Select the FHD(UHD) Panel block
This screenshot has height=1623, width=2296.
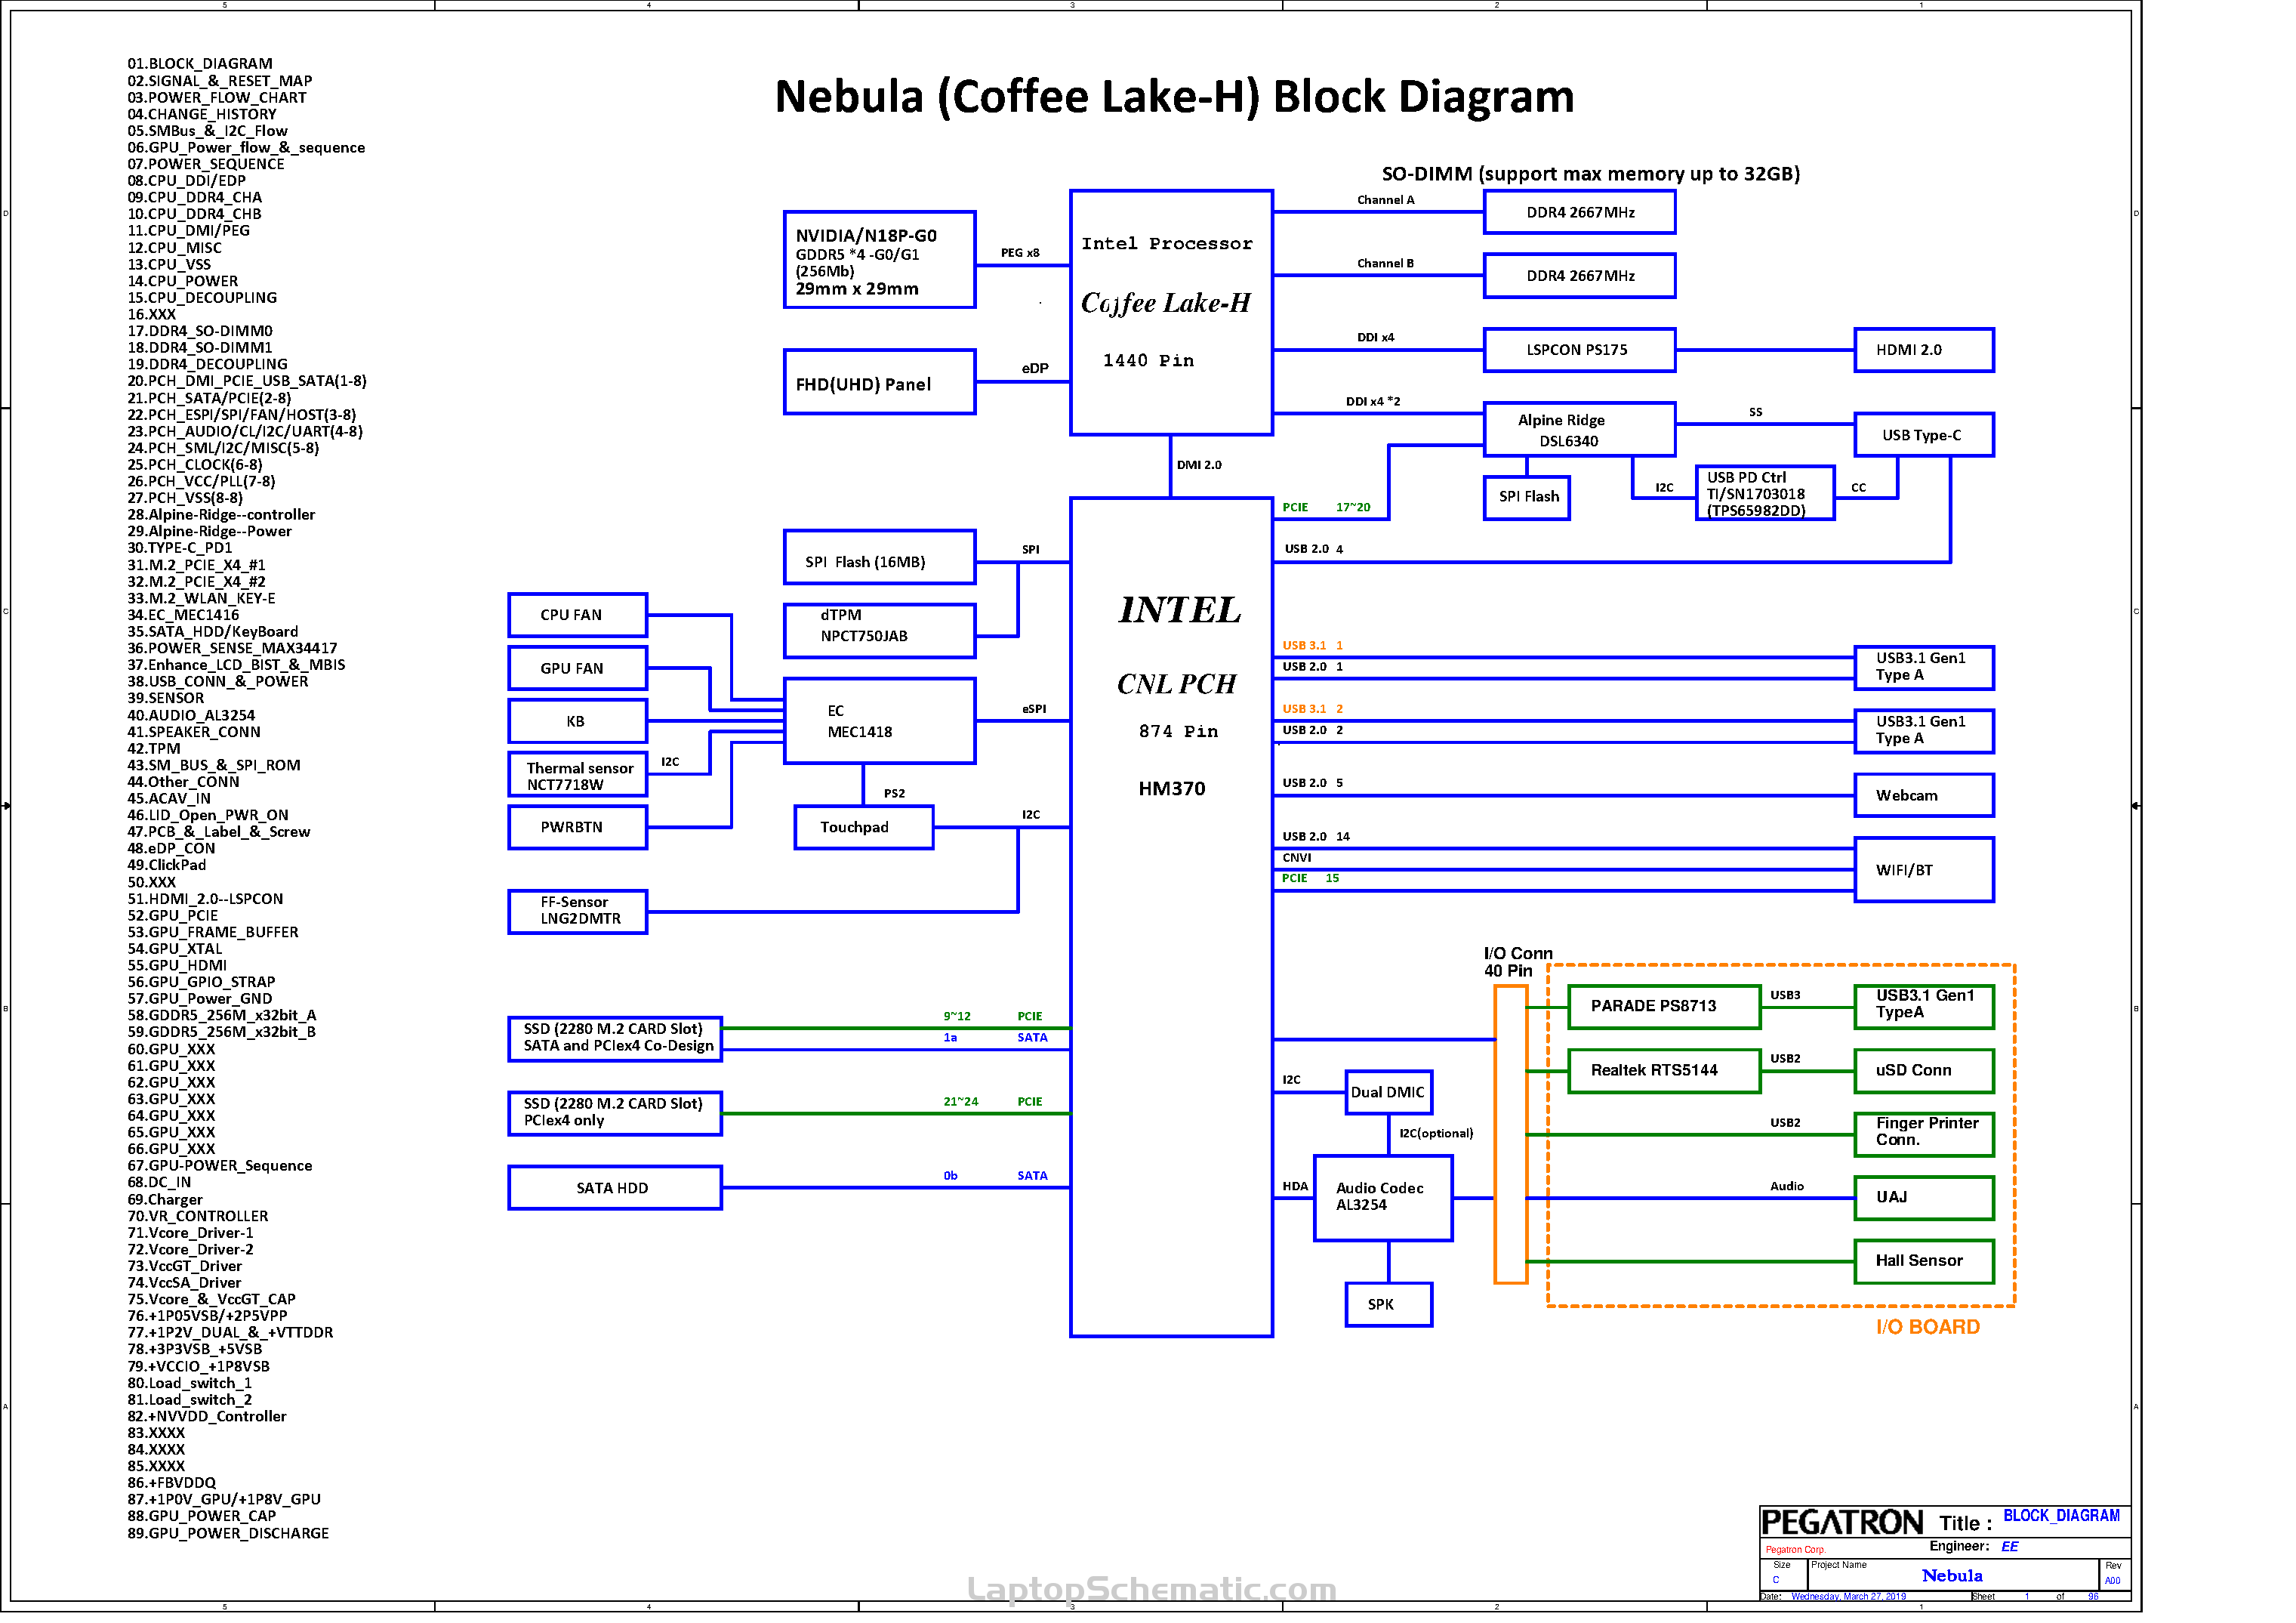pyautogui.click(x=880, y=382)
